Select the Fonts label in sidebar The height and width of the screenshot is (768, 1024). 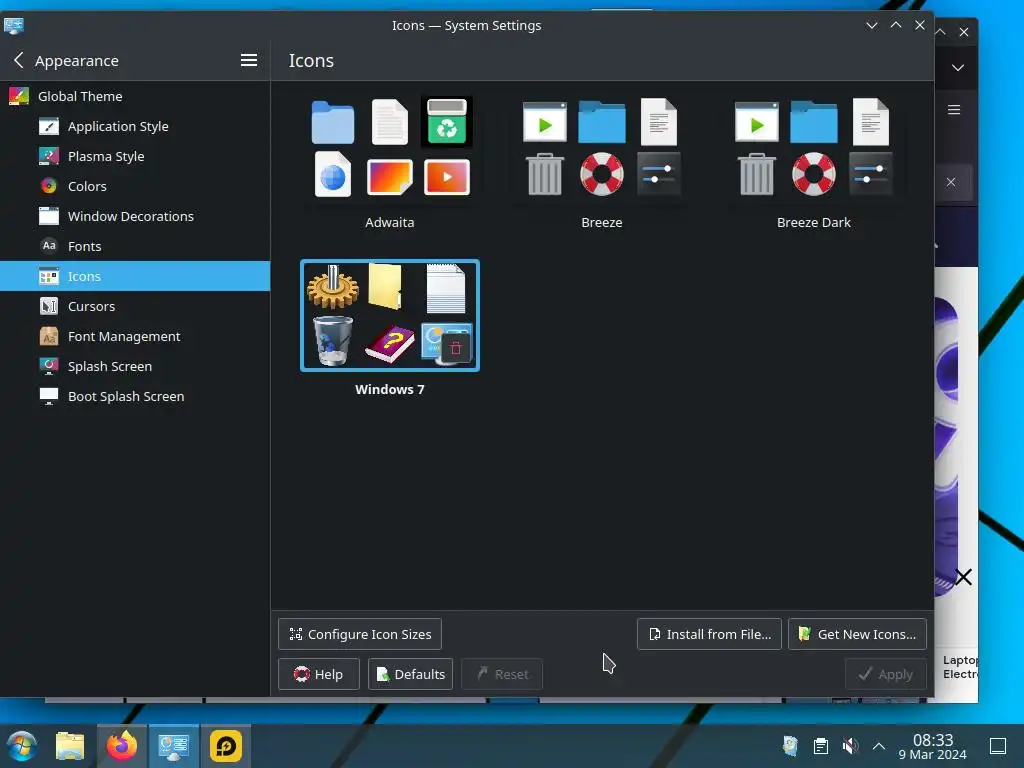point(84,246)
